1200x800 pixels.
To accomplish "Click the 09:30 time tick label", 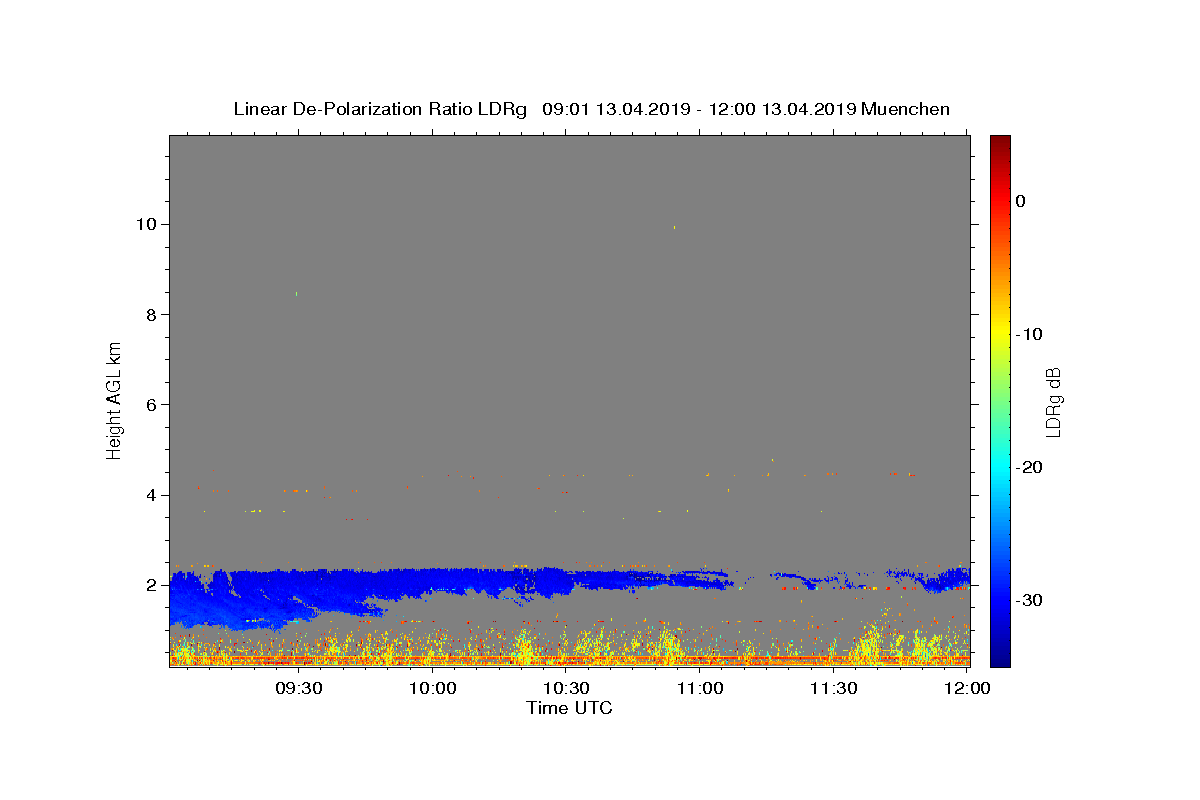I will [x=299, y=688].
